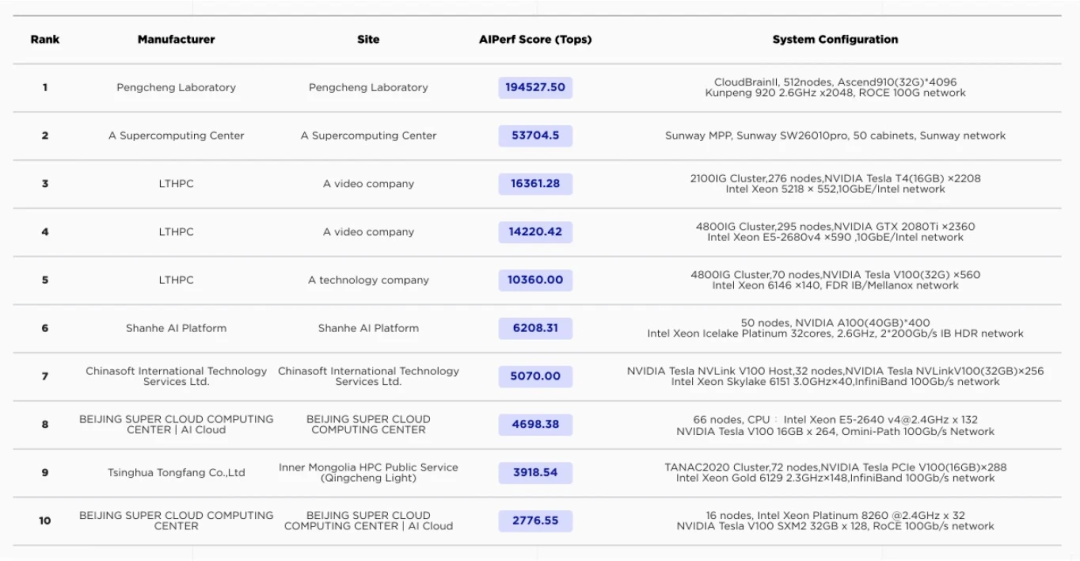Click A video company in rank 4 row
Screen dimensions: 1080x561
[368, 232]
